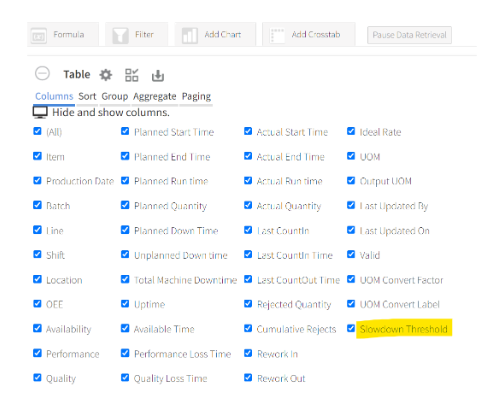
Task: Toggle the Planned Start Time checkbox
Action: pyautogui.click(x=125, y=131)
